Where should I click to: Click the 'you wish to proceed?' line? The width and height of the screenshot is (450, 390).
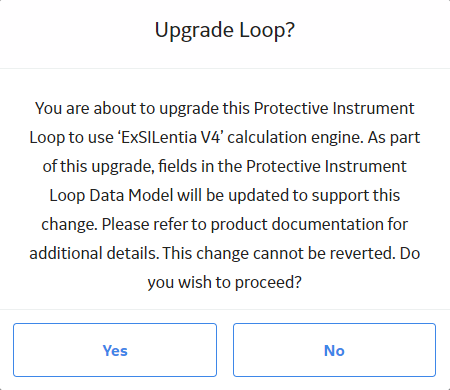point(225,282)
